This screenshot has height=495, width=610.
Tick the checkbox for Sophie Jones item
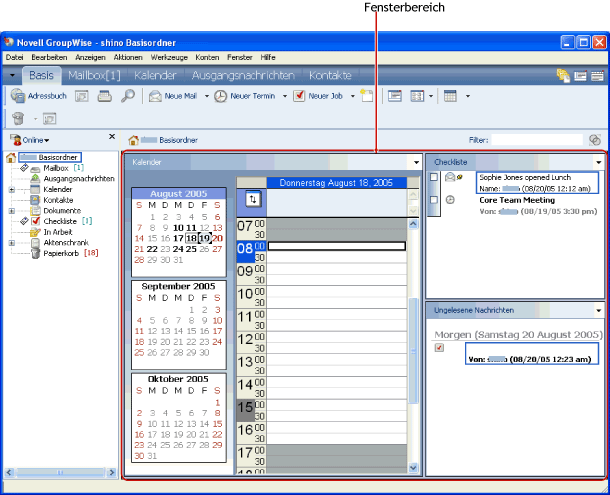coord(434,177)
